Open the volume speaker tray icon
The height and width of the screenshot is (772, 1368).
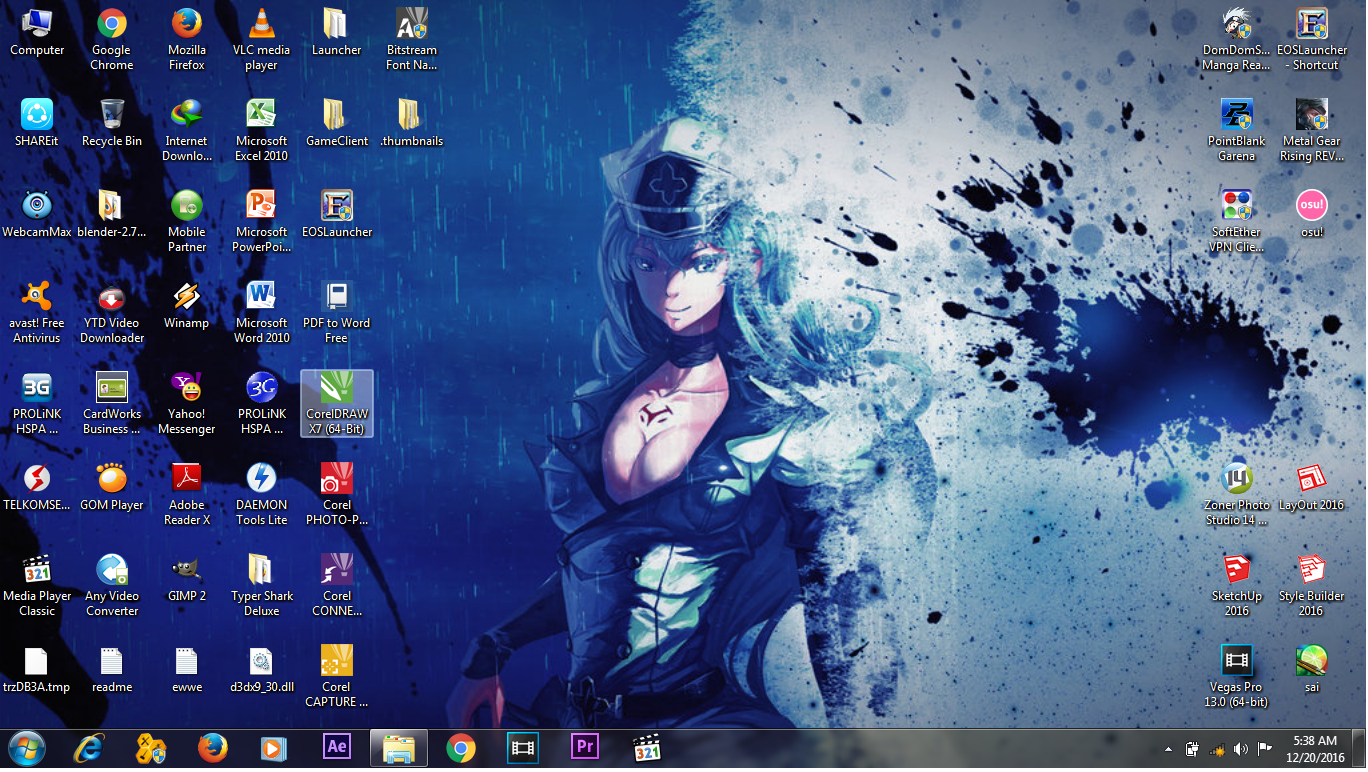1241,748
